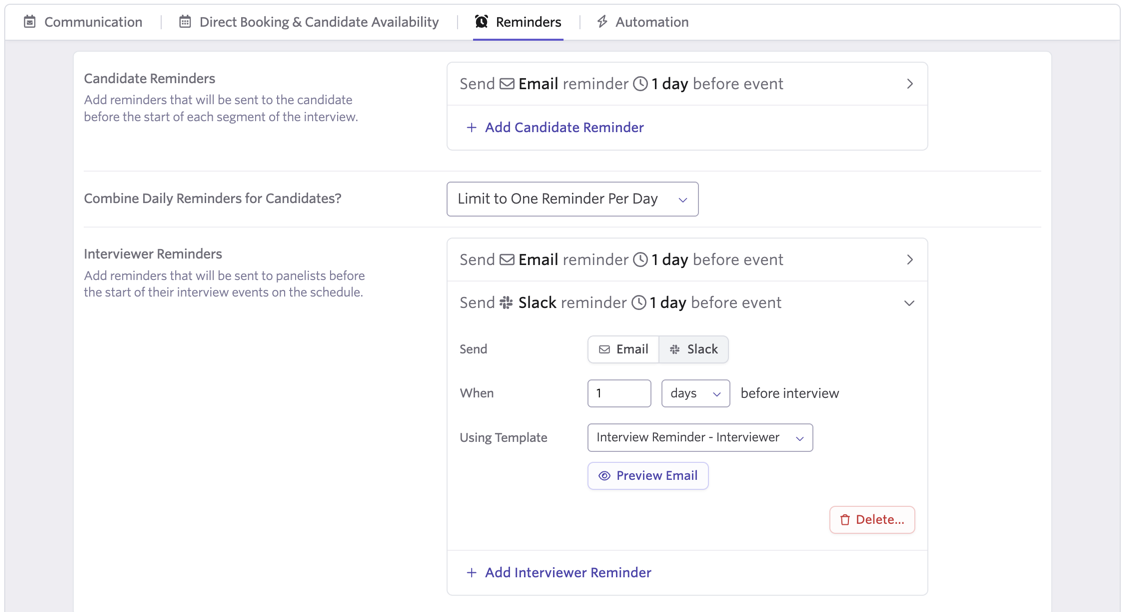Click the Delete... button
Screen dimensions: 1133x612
872,520
